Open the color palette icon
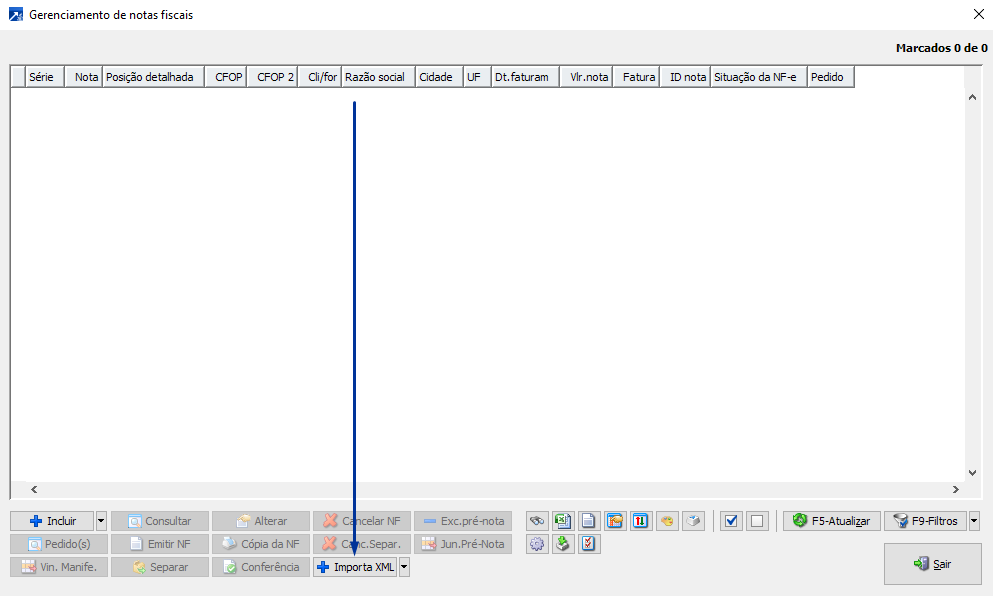Image resolution: width=993 pixels, height=596 pixels. click(667, 521)
